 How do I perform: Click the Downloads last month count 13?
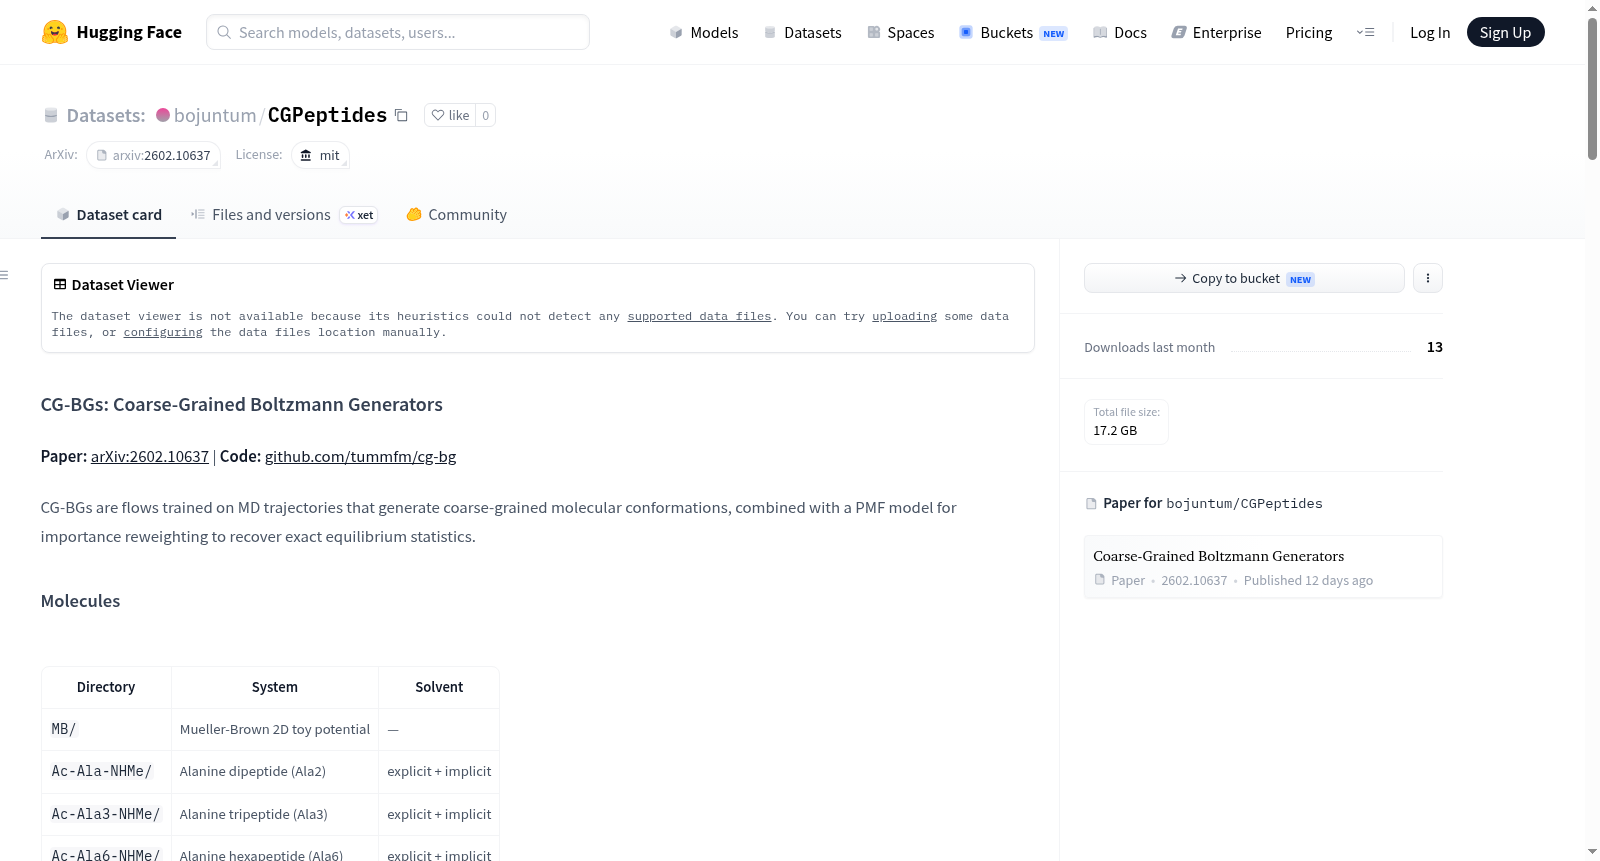click(x=1435, y=347)
